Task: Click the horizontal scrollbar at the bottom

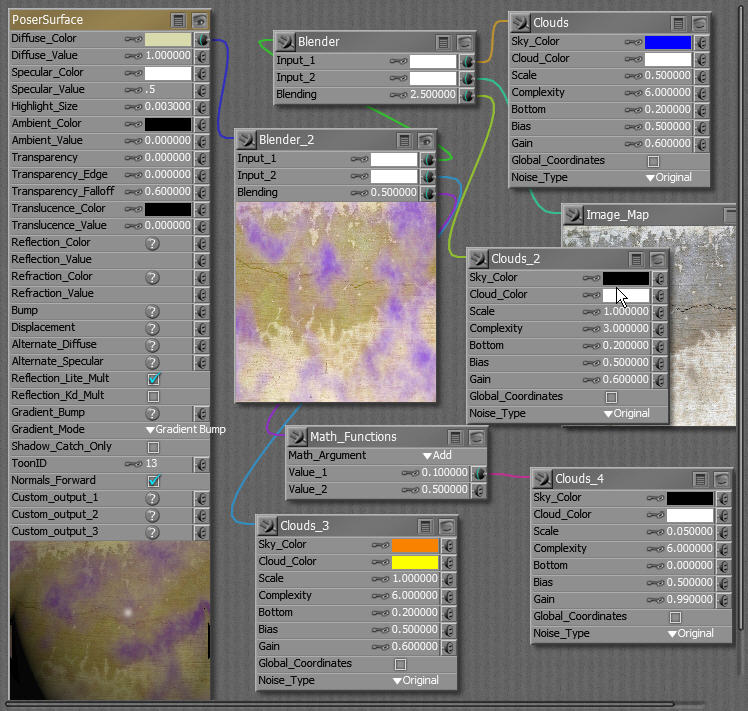Action: pos(340,704)
